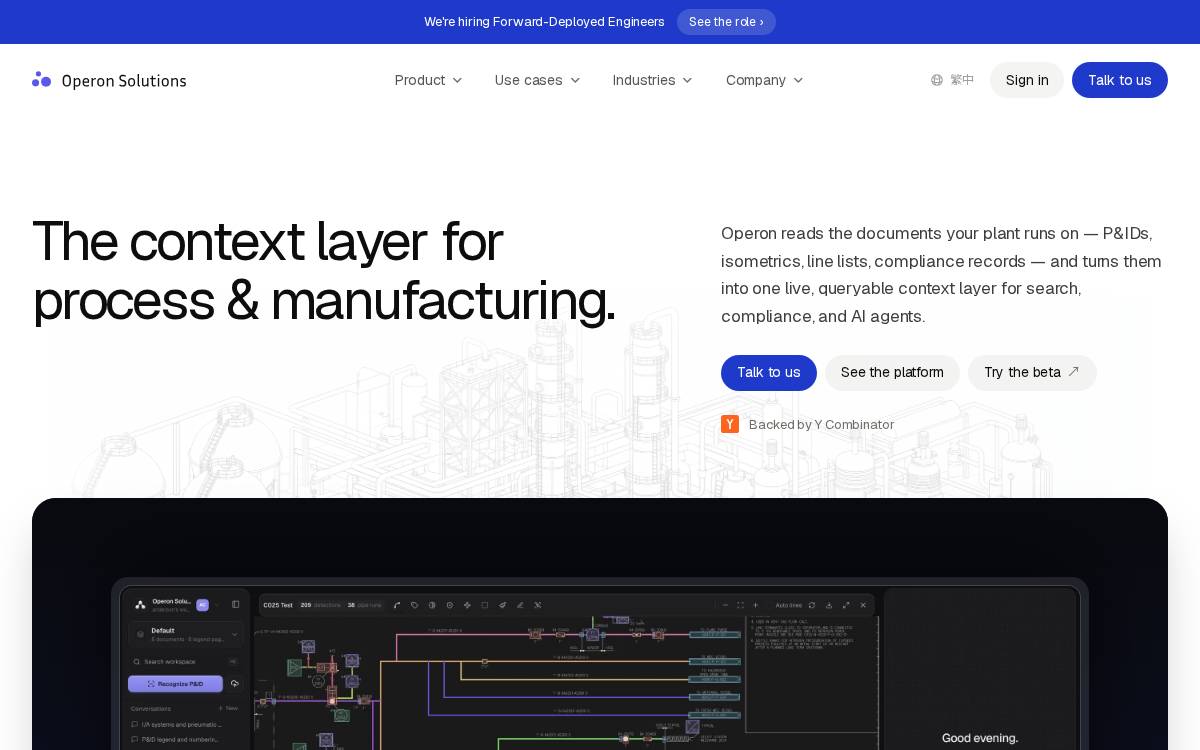Click the Search workspace field in preview
The height and width of the screenshot is (750, 1200).
point(186,661)
